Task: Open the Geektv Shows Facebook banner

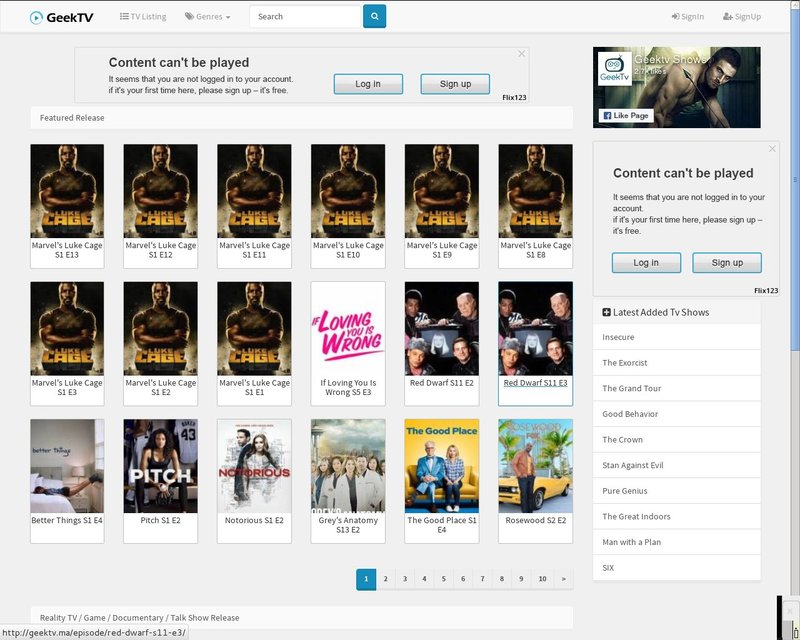Action: tap(677, 87)
